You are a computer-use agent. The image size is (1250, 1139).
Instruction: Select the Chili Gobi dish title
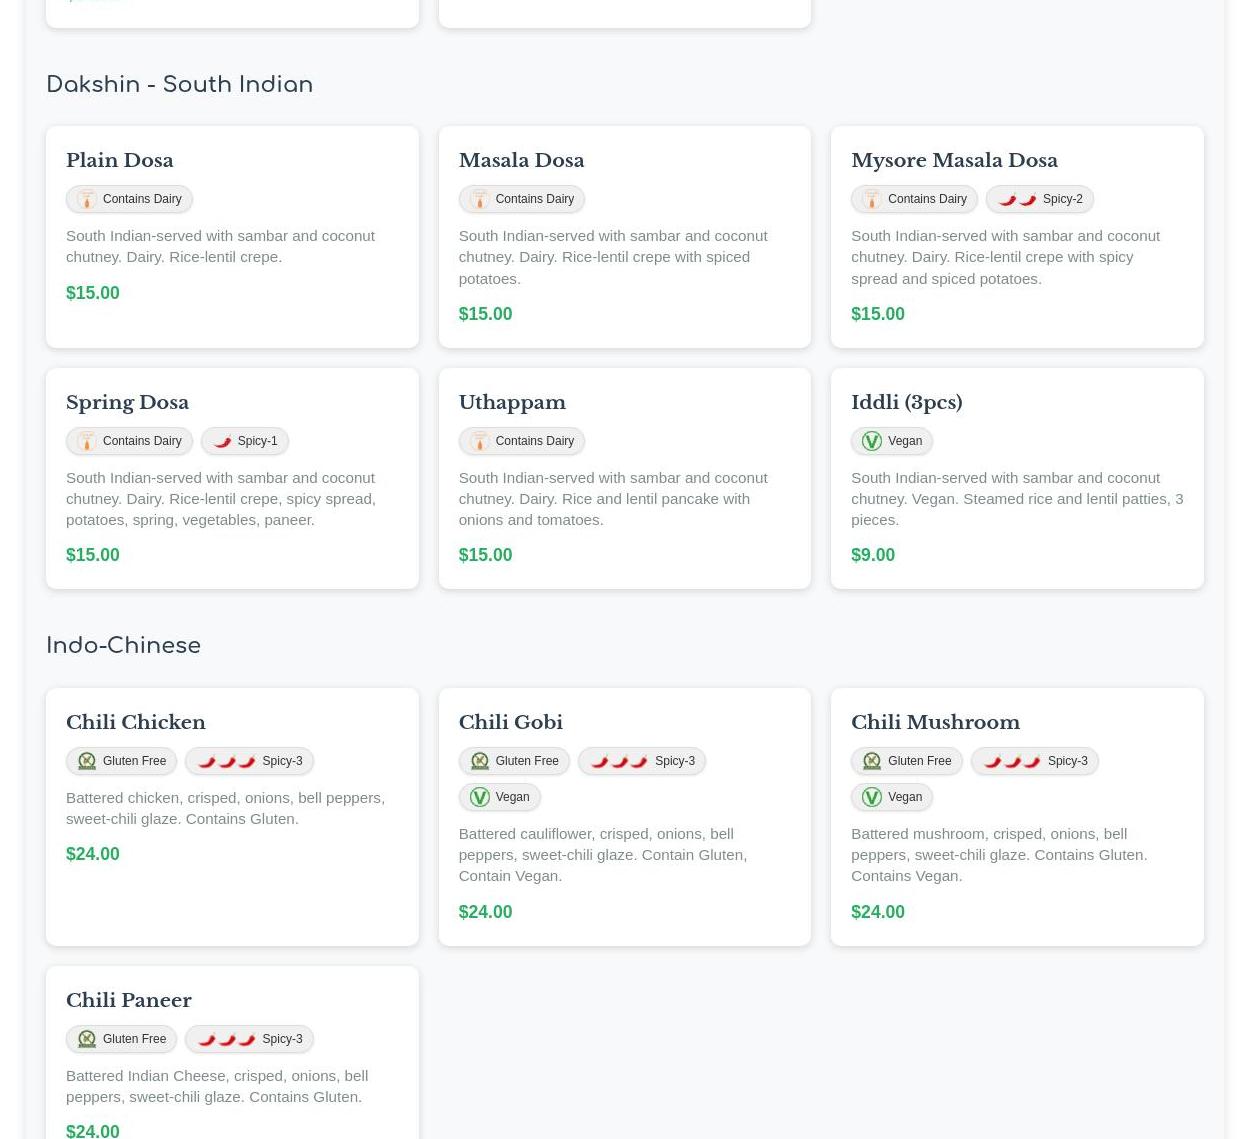tap(510, 722)
